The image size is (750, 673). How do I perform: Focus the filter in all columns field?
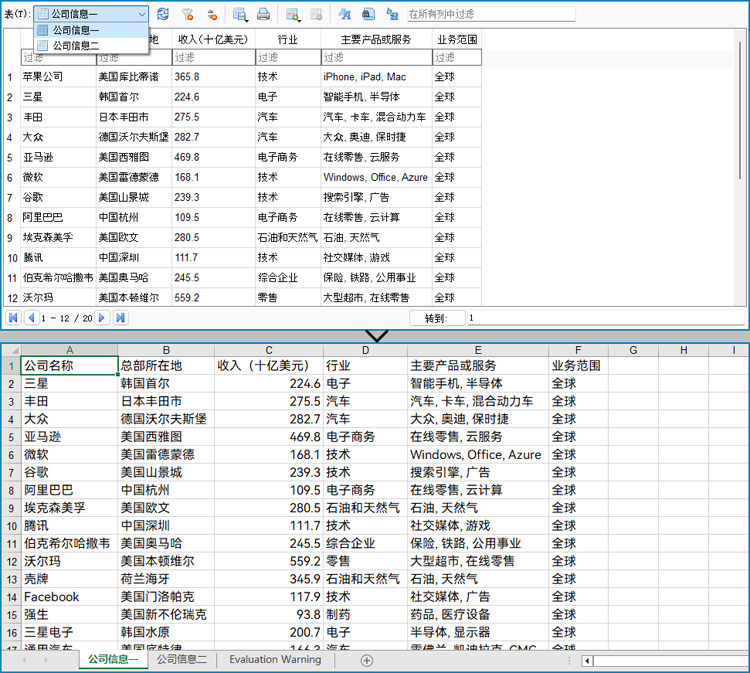(491, 14)
